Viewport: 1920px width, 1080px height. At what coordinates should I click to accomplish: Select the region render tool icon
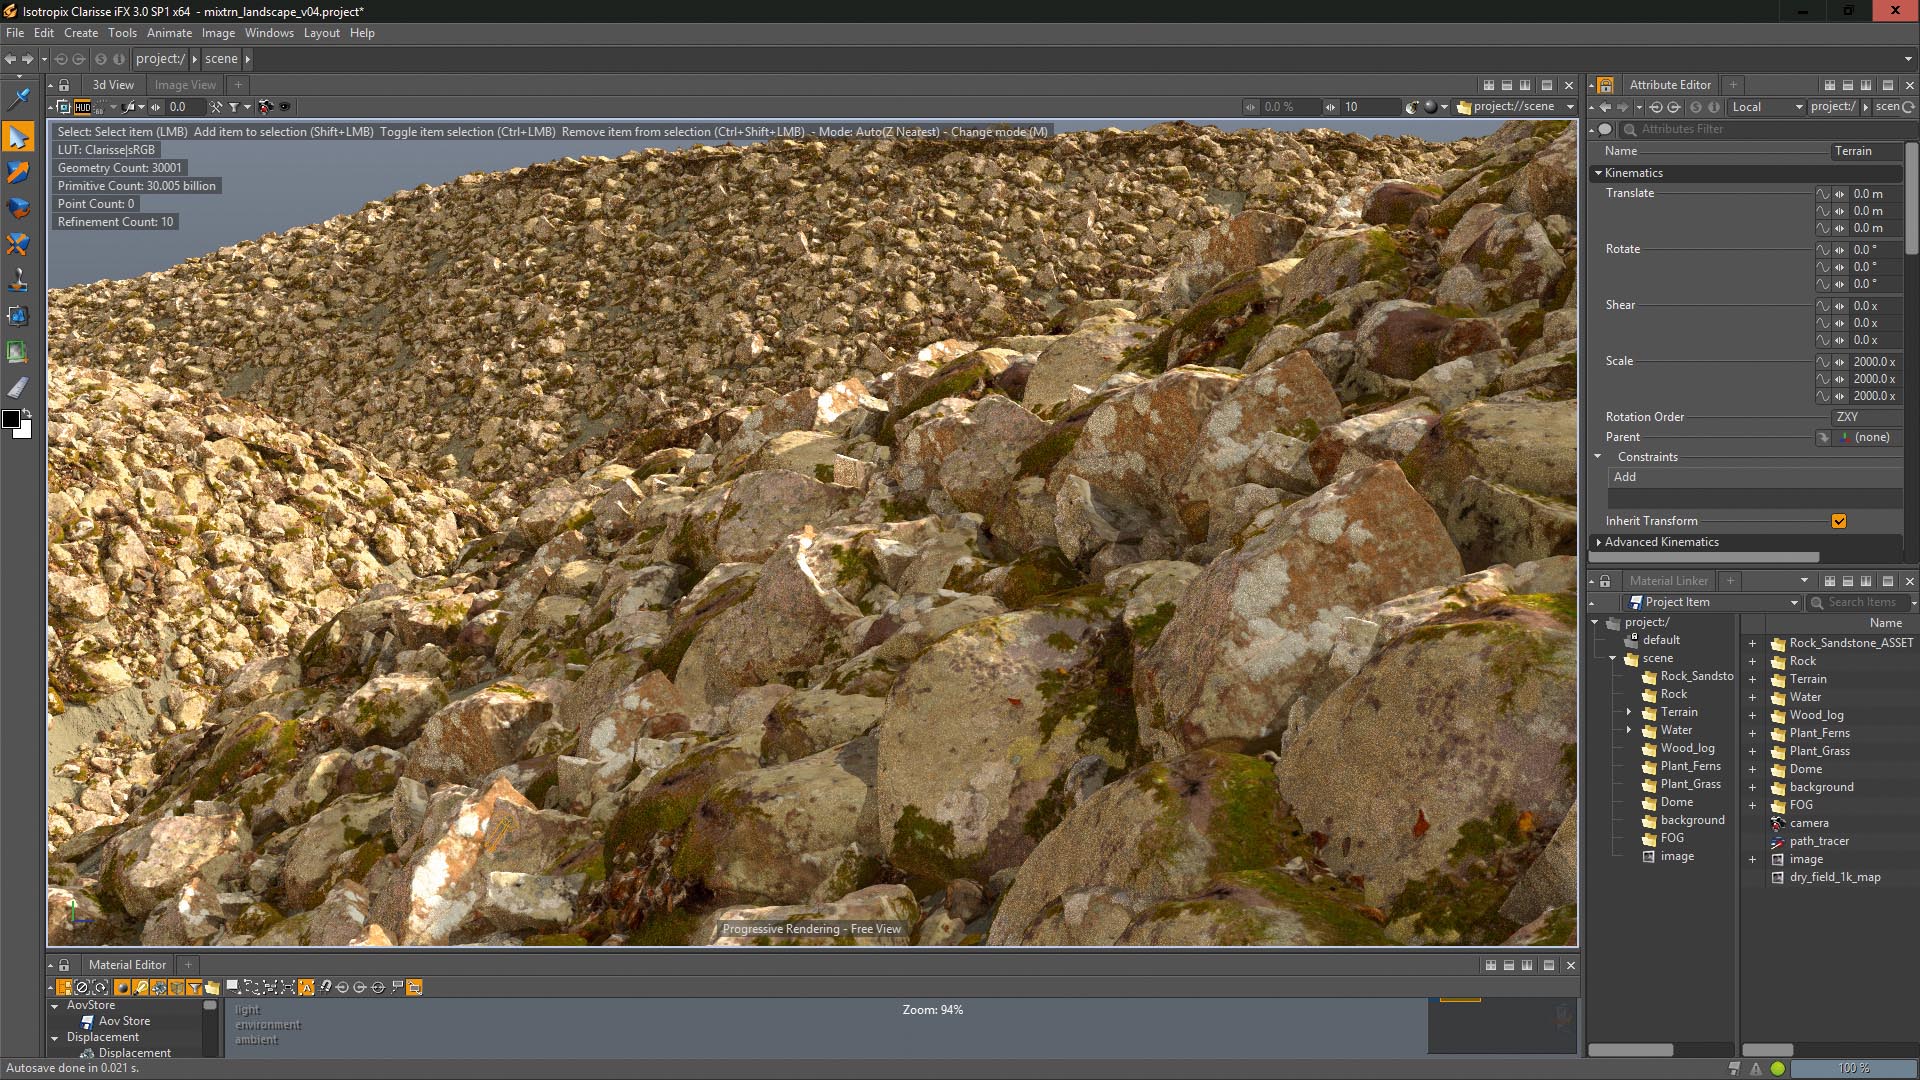(x=18, y=316)
